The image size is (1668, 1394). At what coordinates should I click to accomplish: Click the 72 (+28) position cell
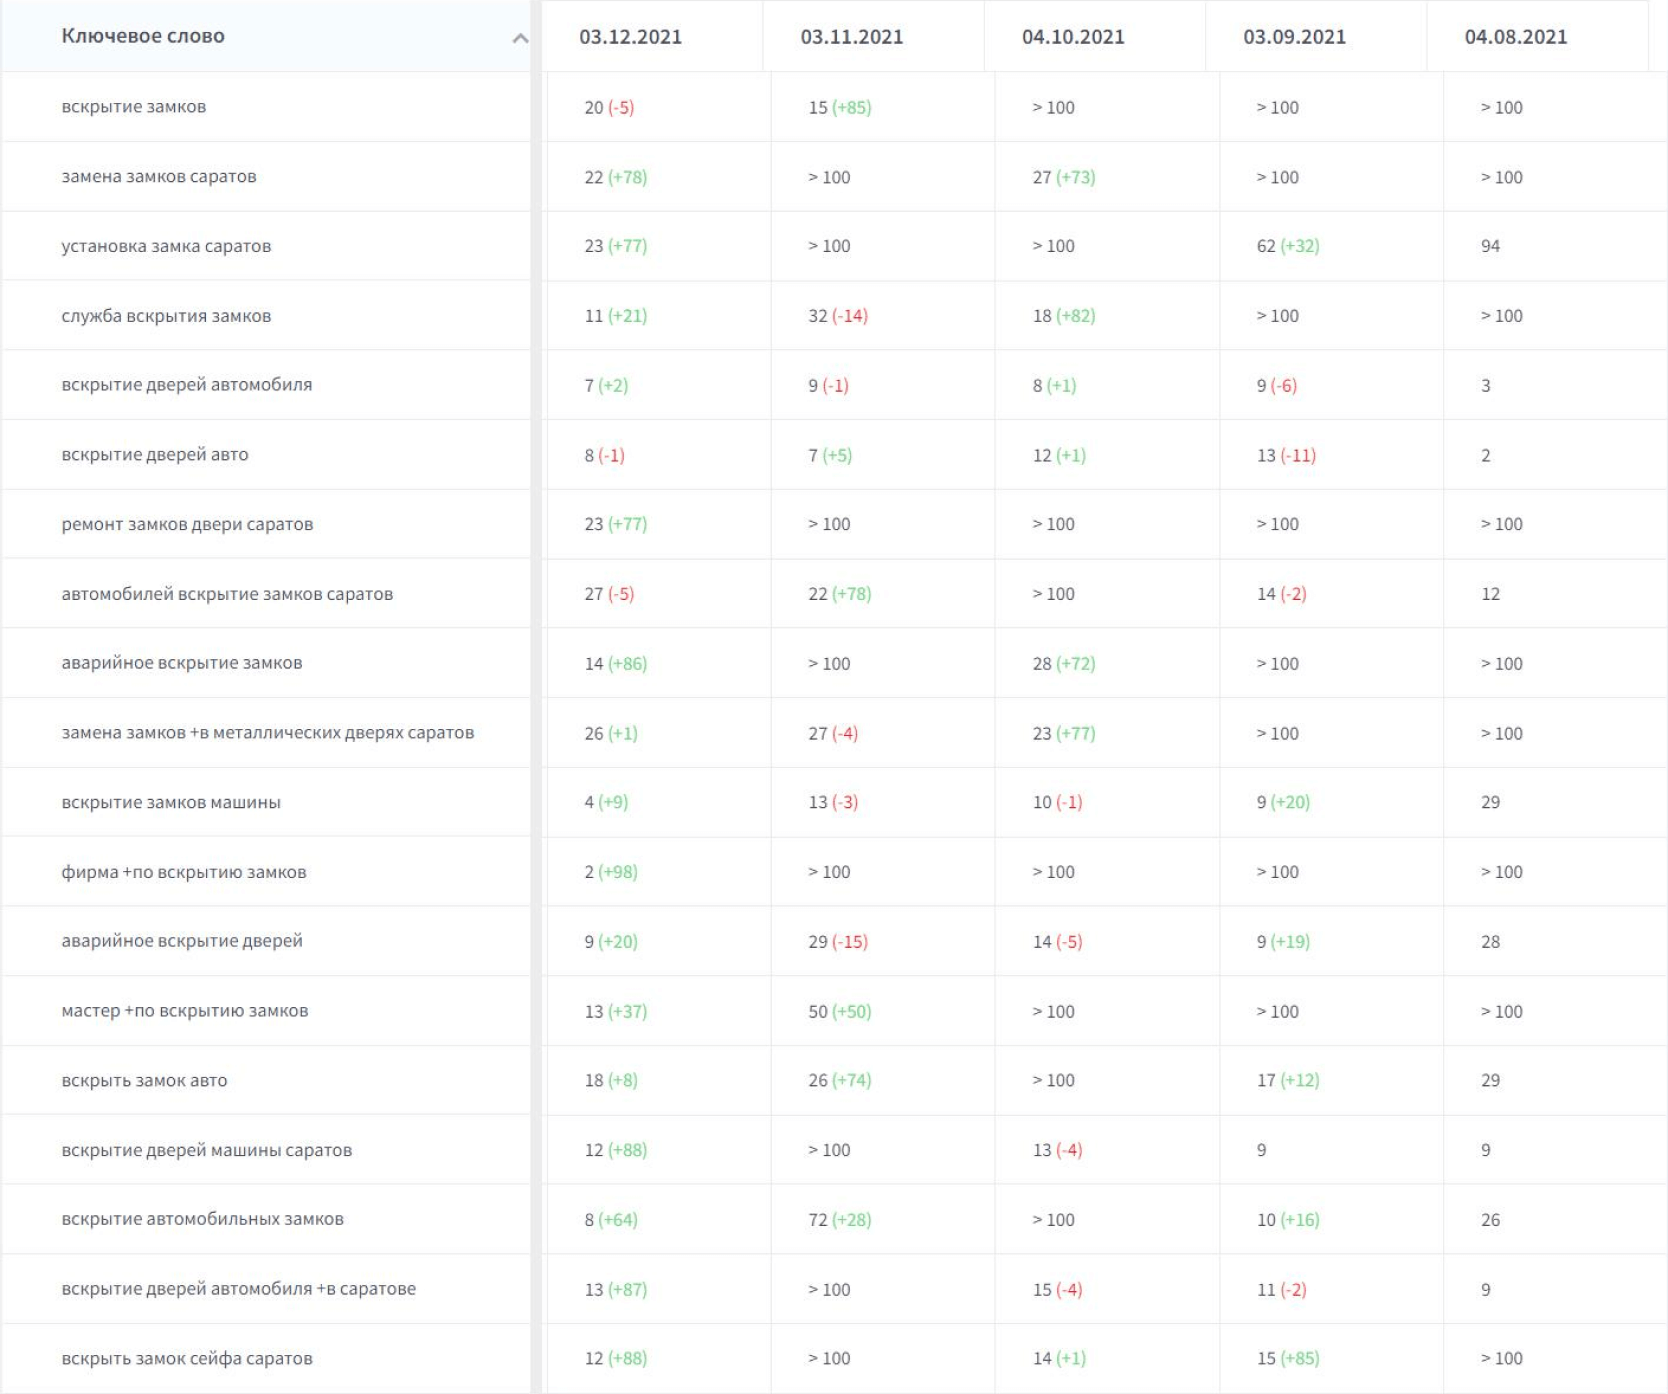(x=839, y=1220)
